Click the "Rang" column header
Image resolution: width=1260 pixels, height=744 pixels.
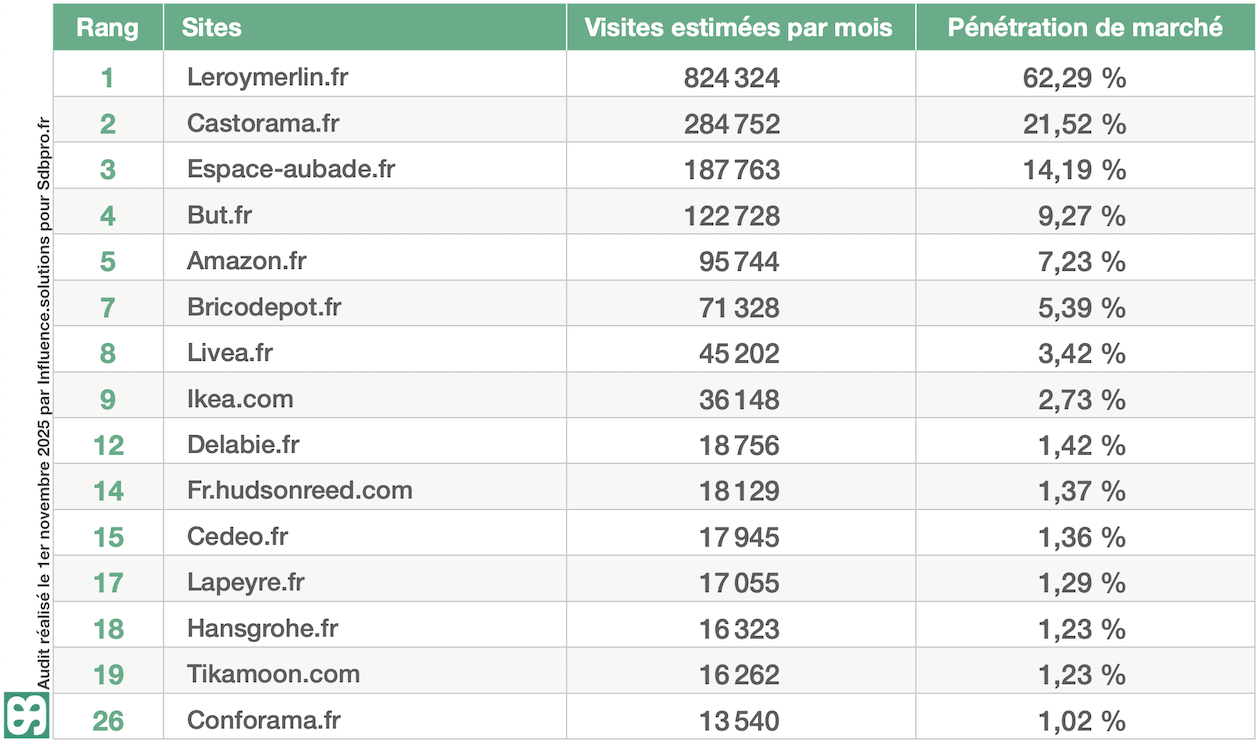tap(108, 27)
